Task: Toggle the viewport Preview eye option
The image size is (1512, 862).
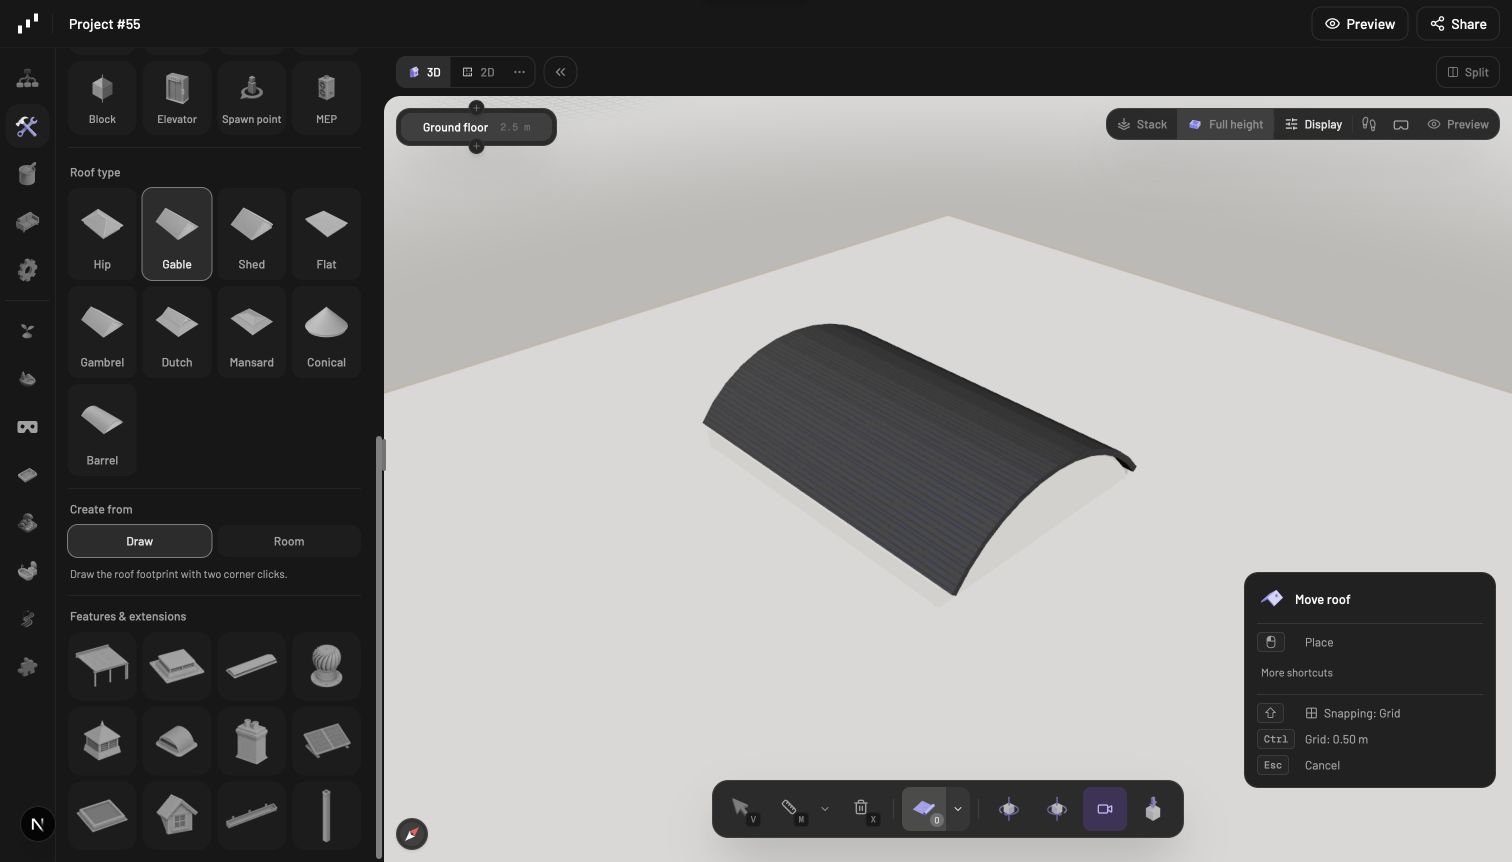Action: 1458,125
